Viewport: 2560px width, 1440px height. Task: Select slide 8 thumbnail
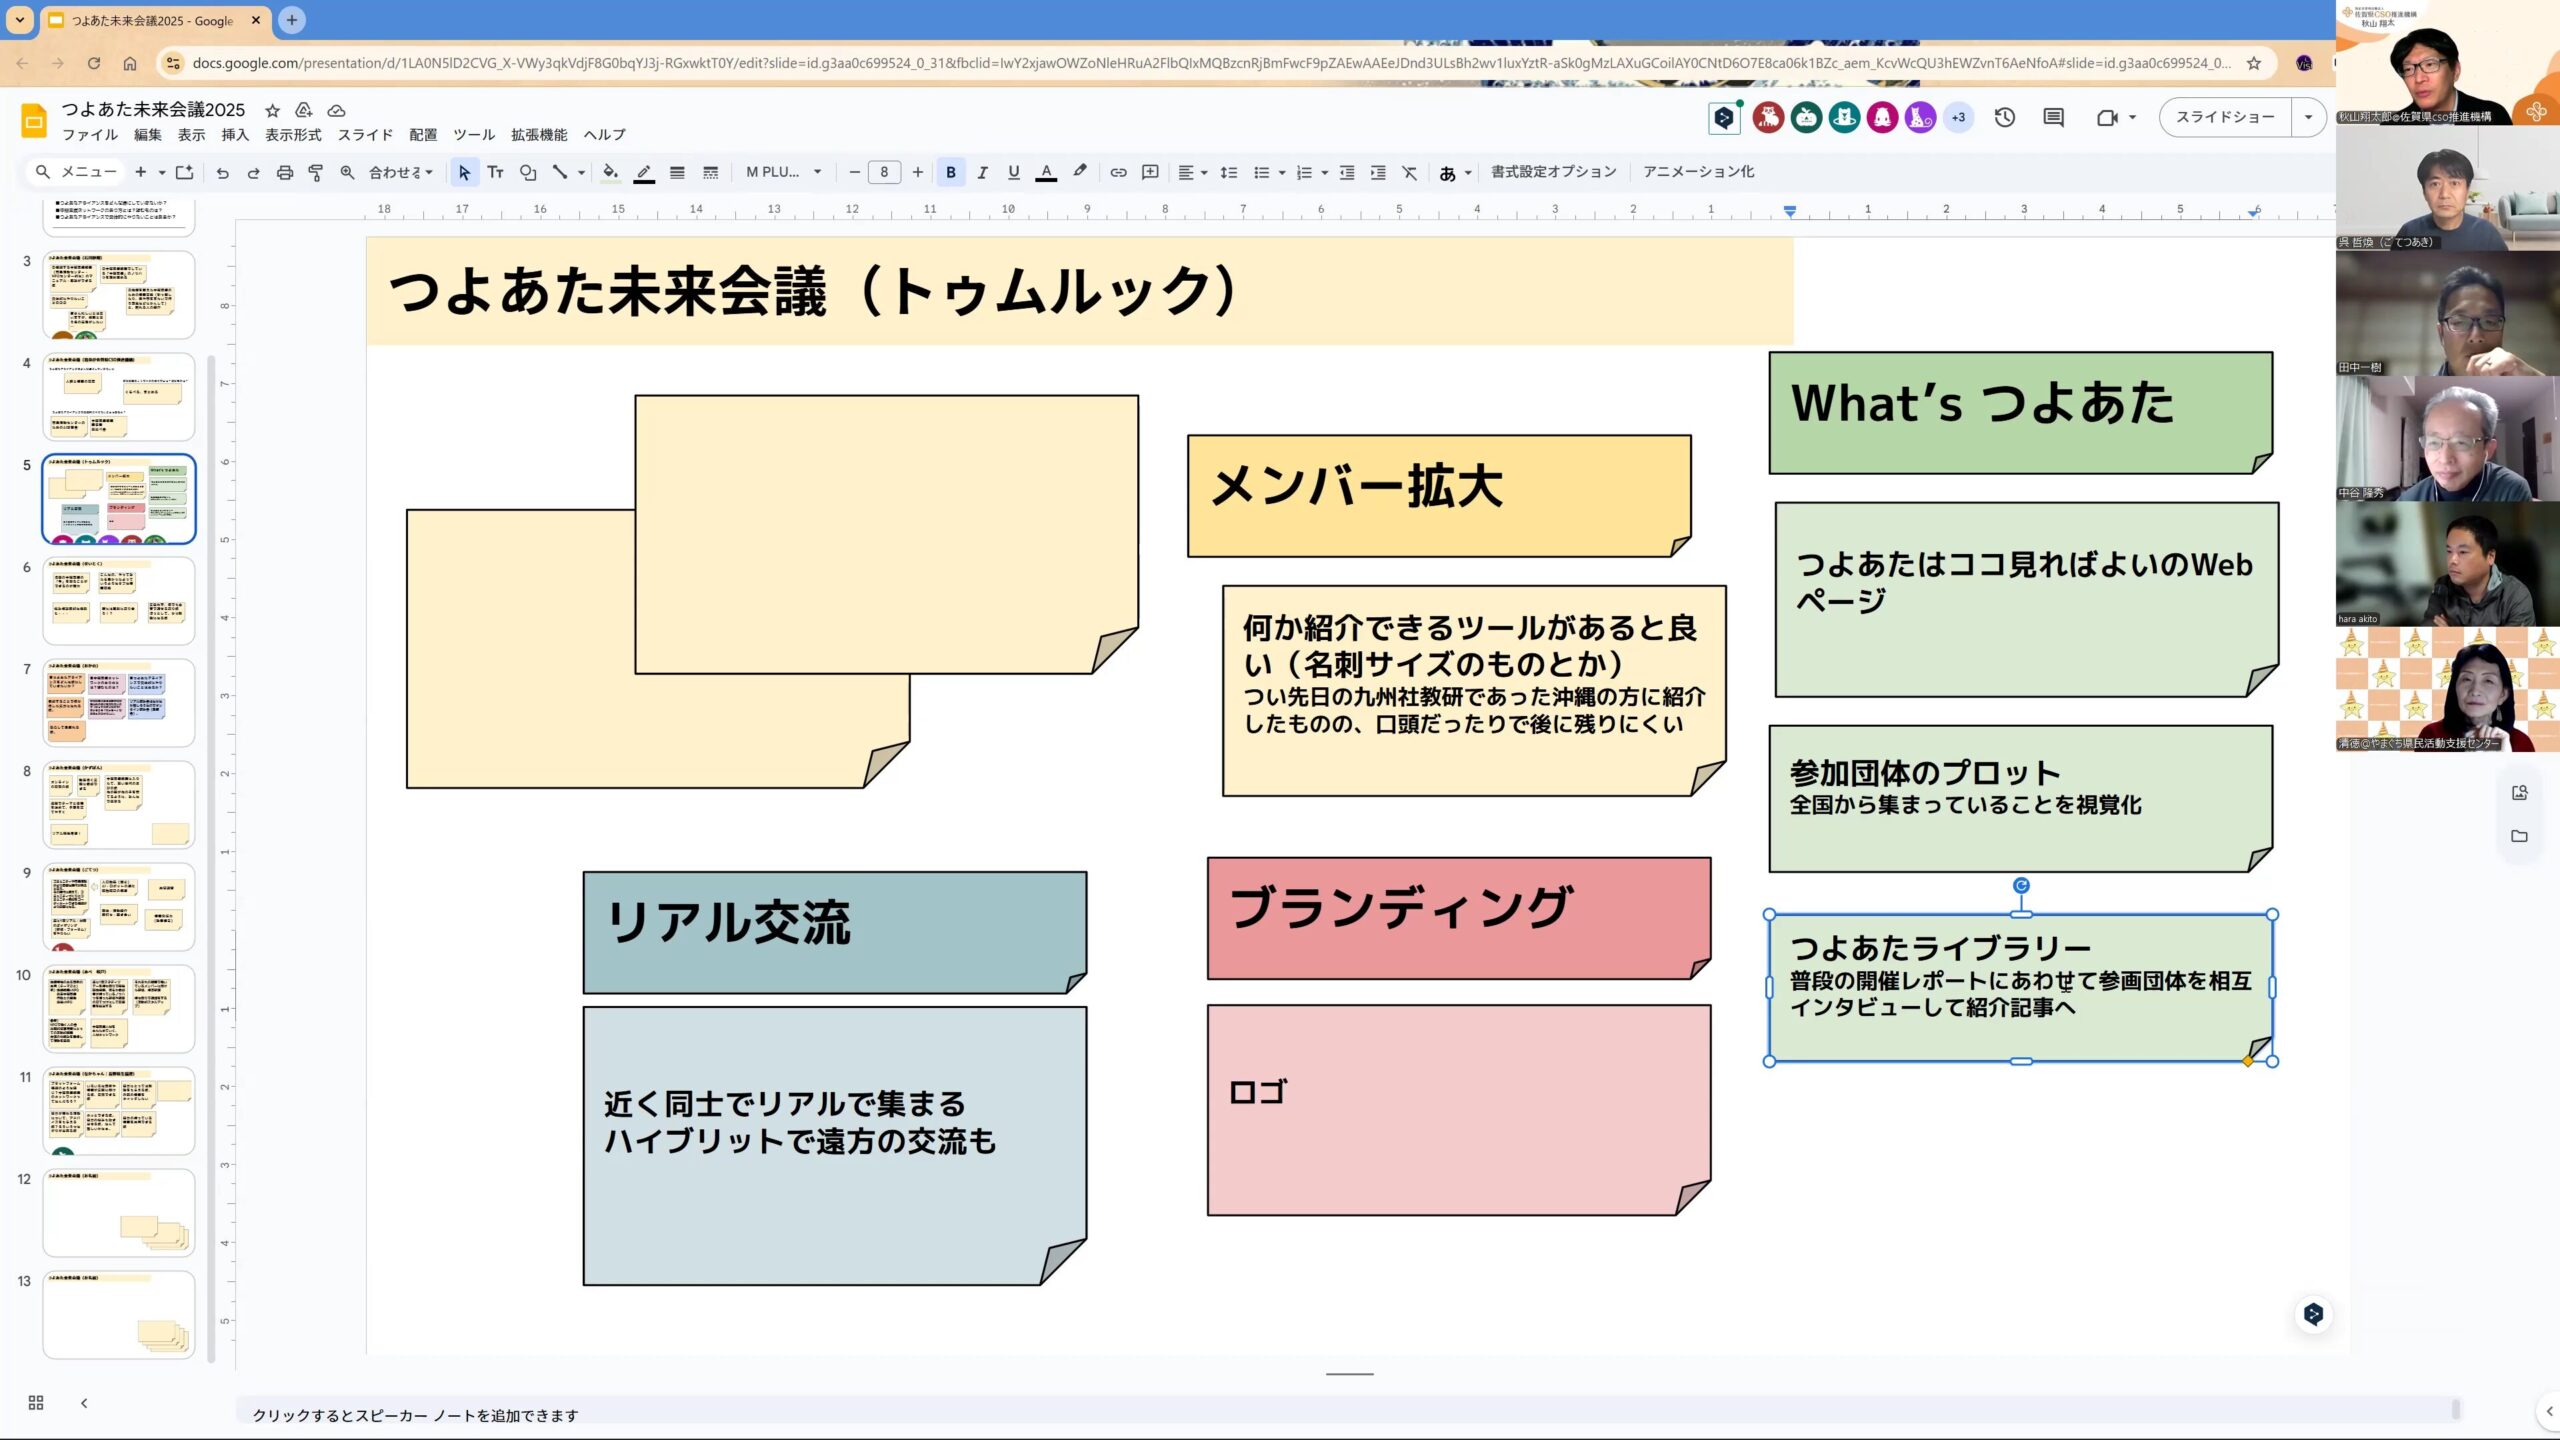point(119,804)
